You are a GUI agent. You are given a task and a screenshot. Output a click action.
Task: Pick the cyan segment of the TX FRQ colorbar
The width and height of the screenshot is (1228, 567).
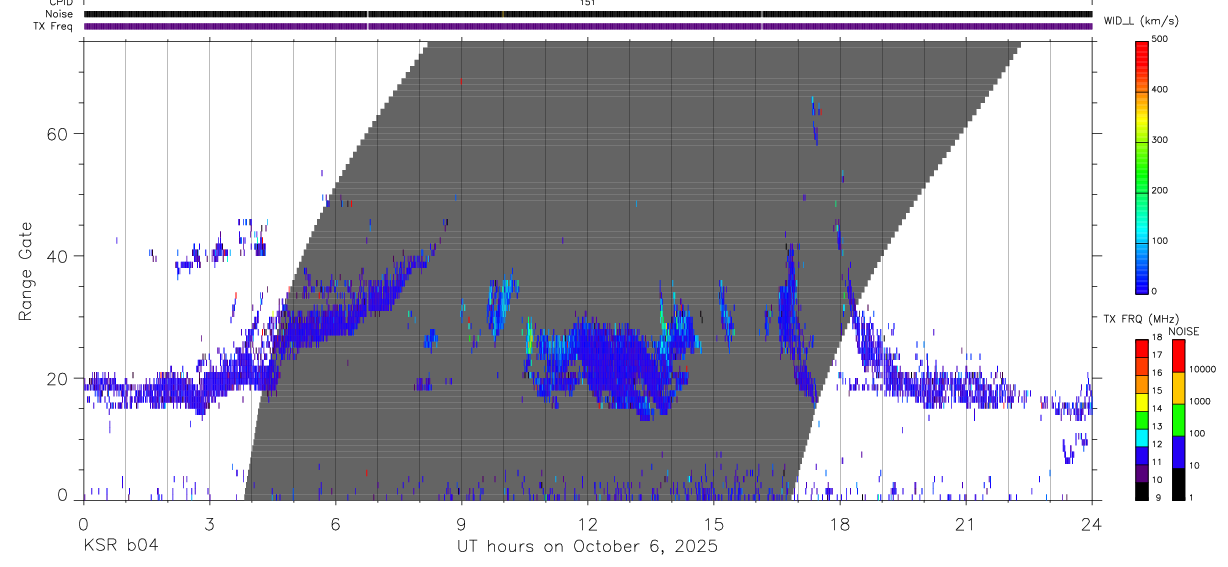click(1141, 437)
